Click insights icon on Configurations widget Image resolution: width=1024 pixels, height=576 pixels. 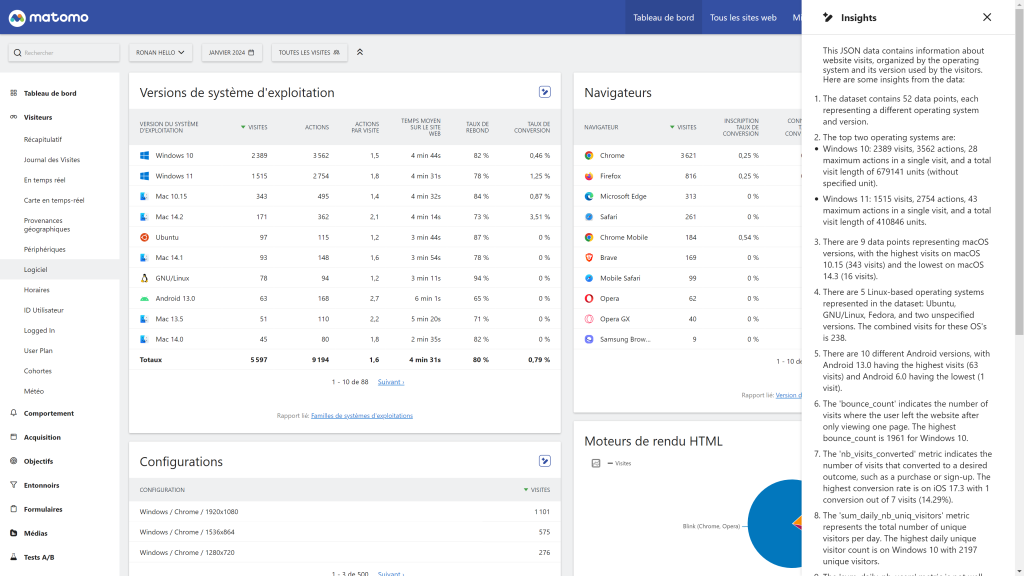click(545, 461)
